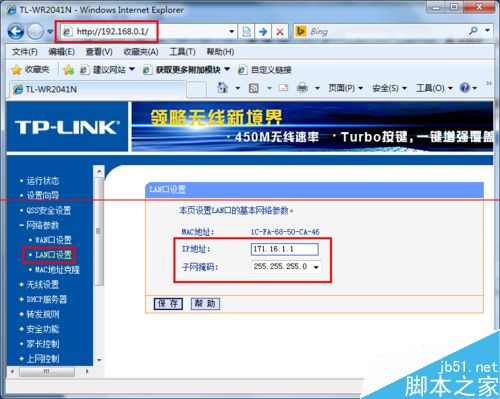
Task: Click the RSS feeds icon
Action: pos(254,88)
